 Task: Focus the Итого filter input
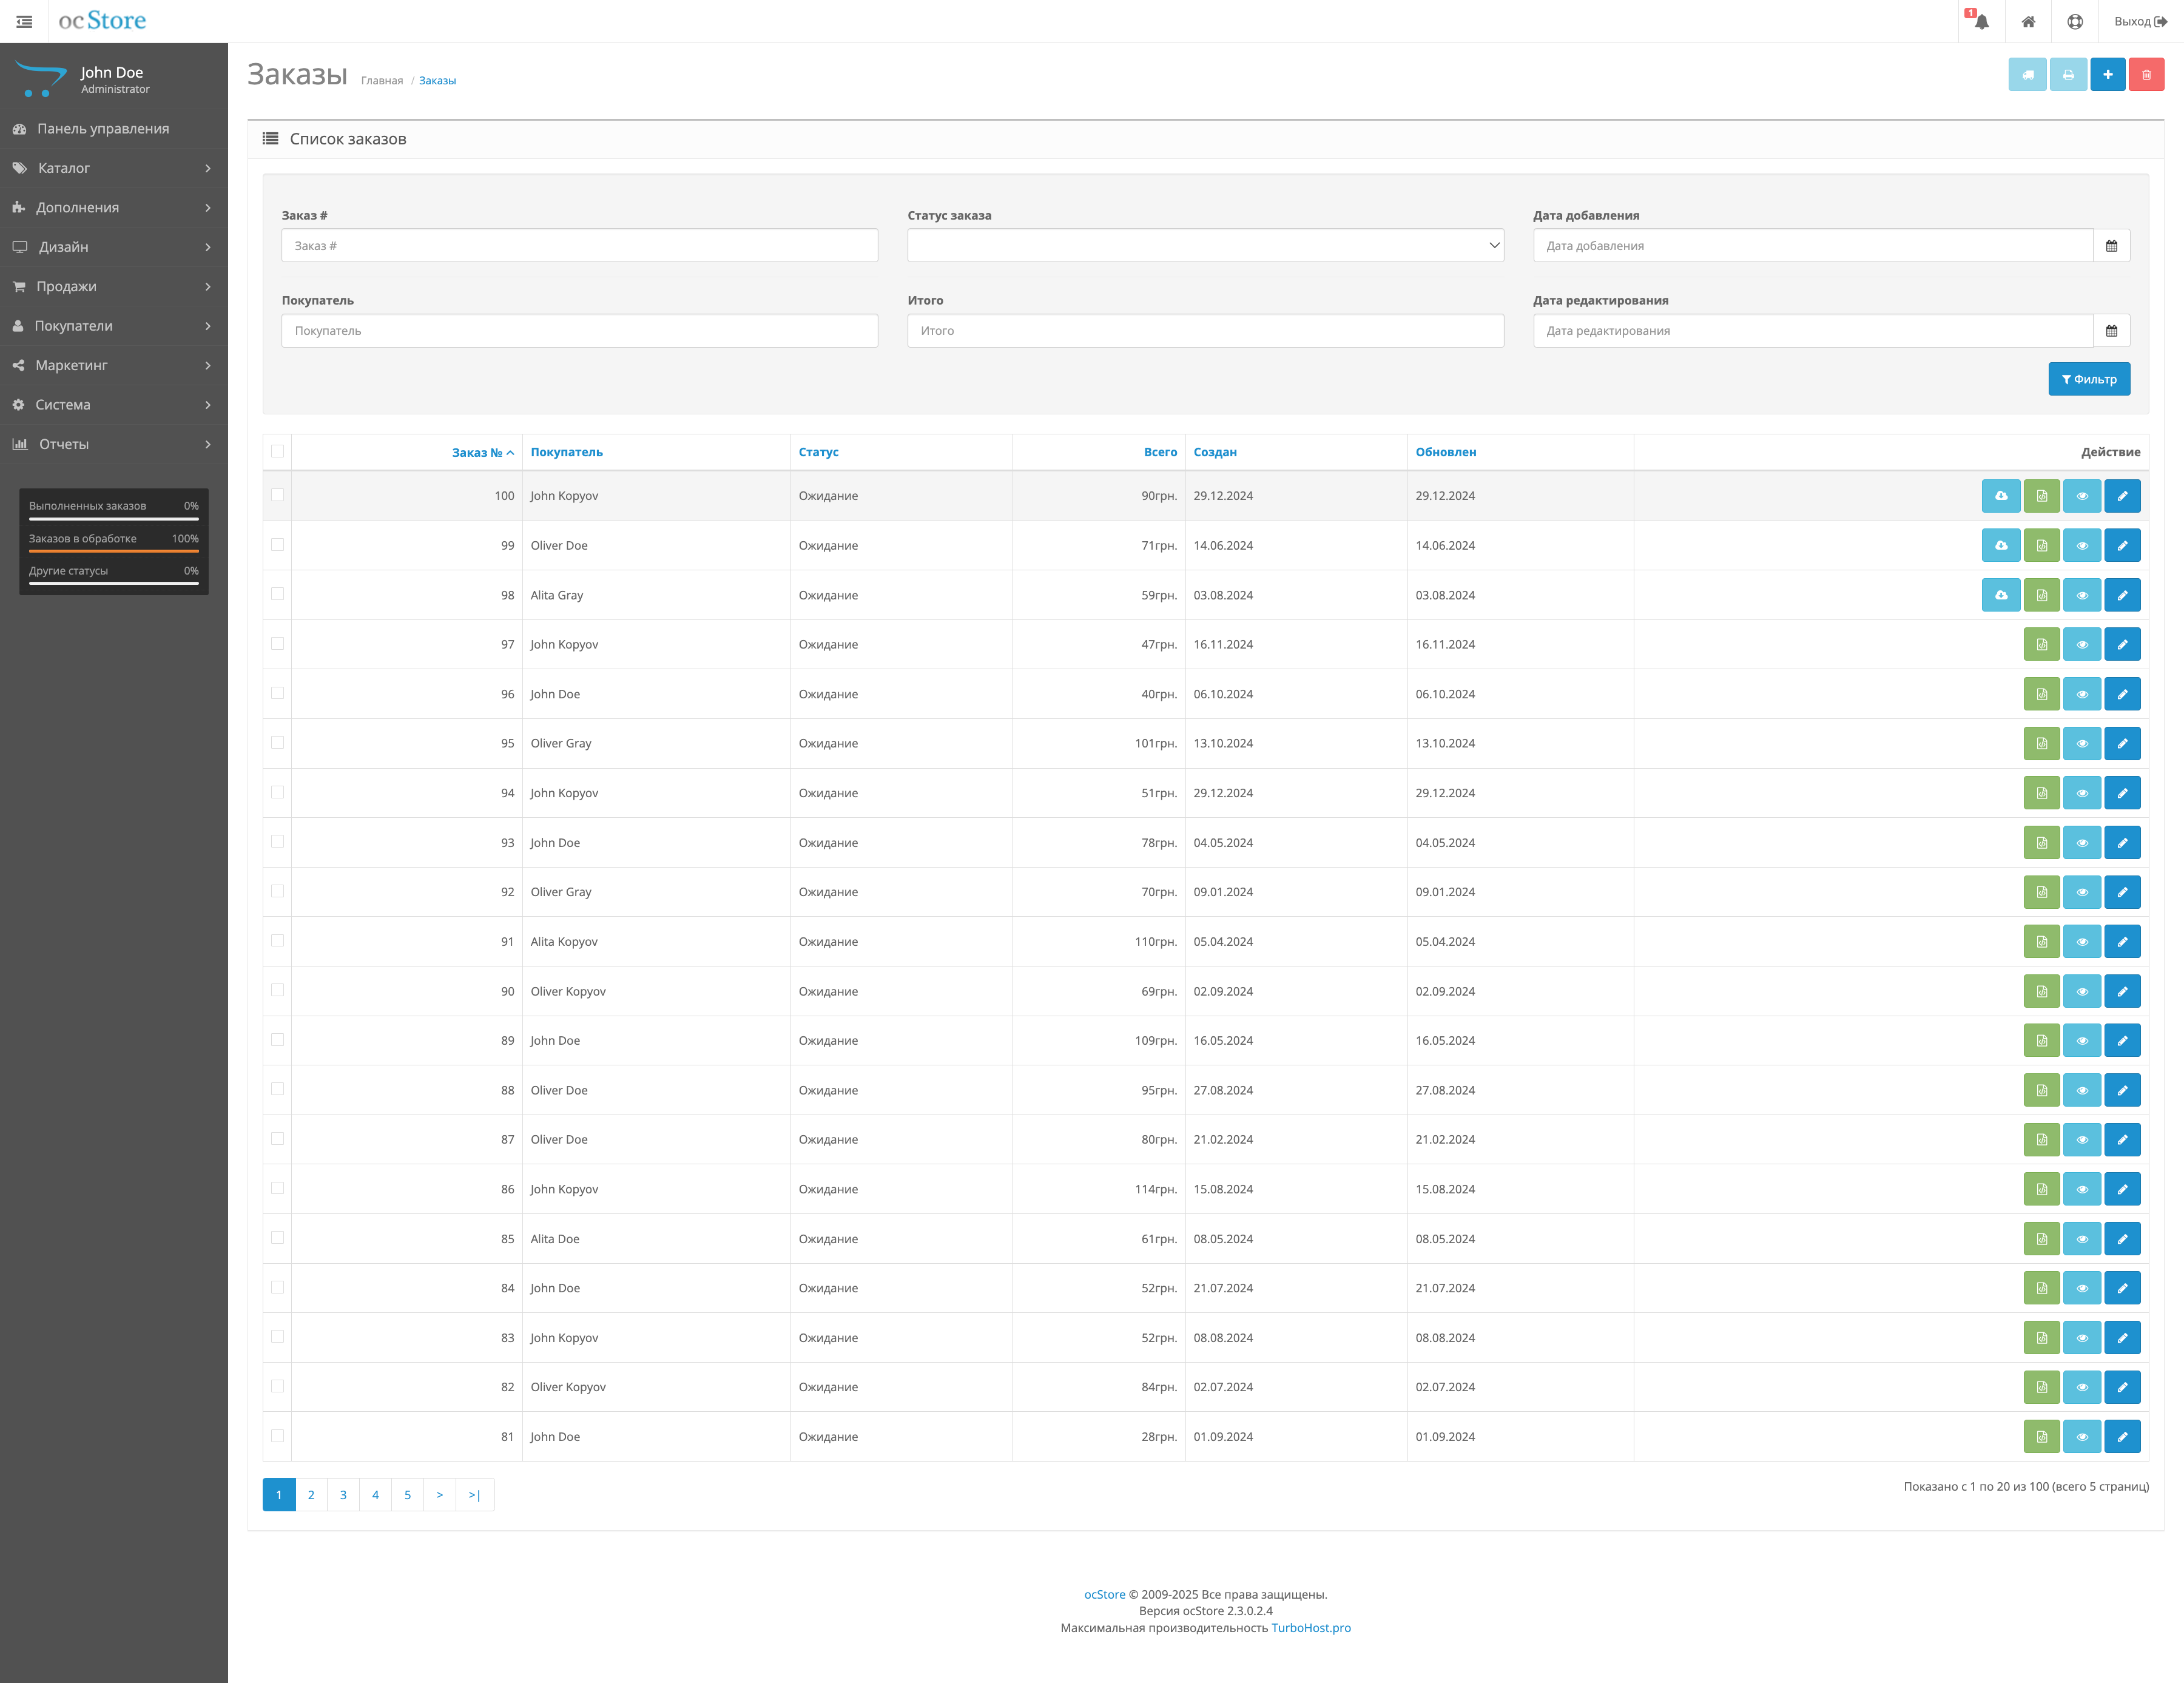coord(1205,331)
